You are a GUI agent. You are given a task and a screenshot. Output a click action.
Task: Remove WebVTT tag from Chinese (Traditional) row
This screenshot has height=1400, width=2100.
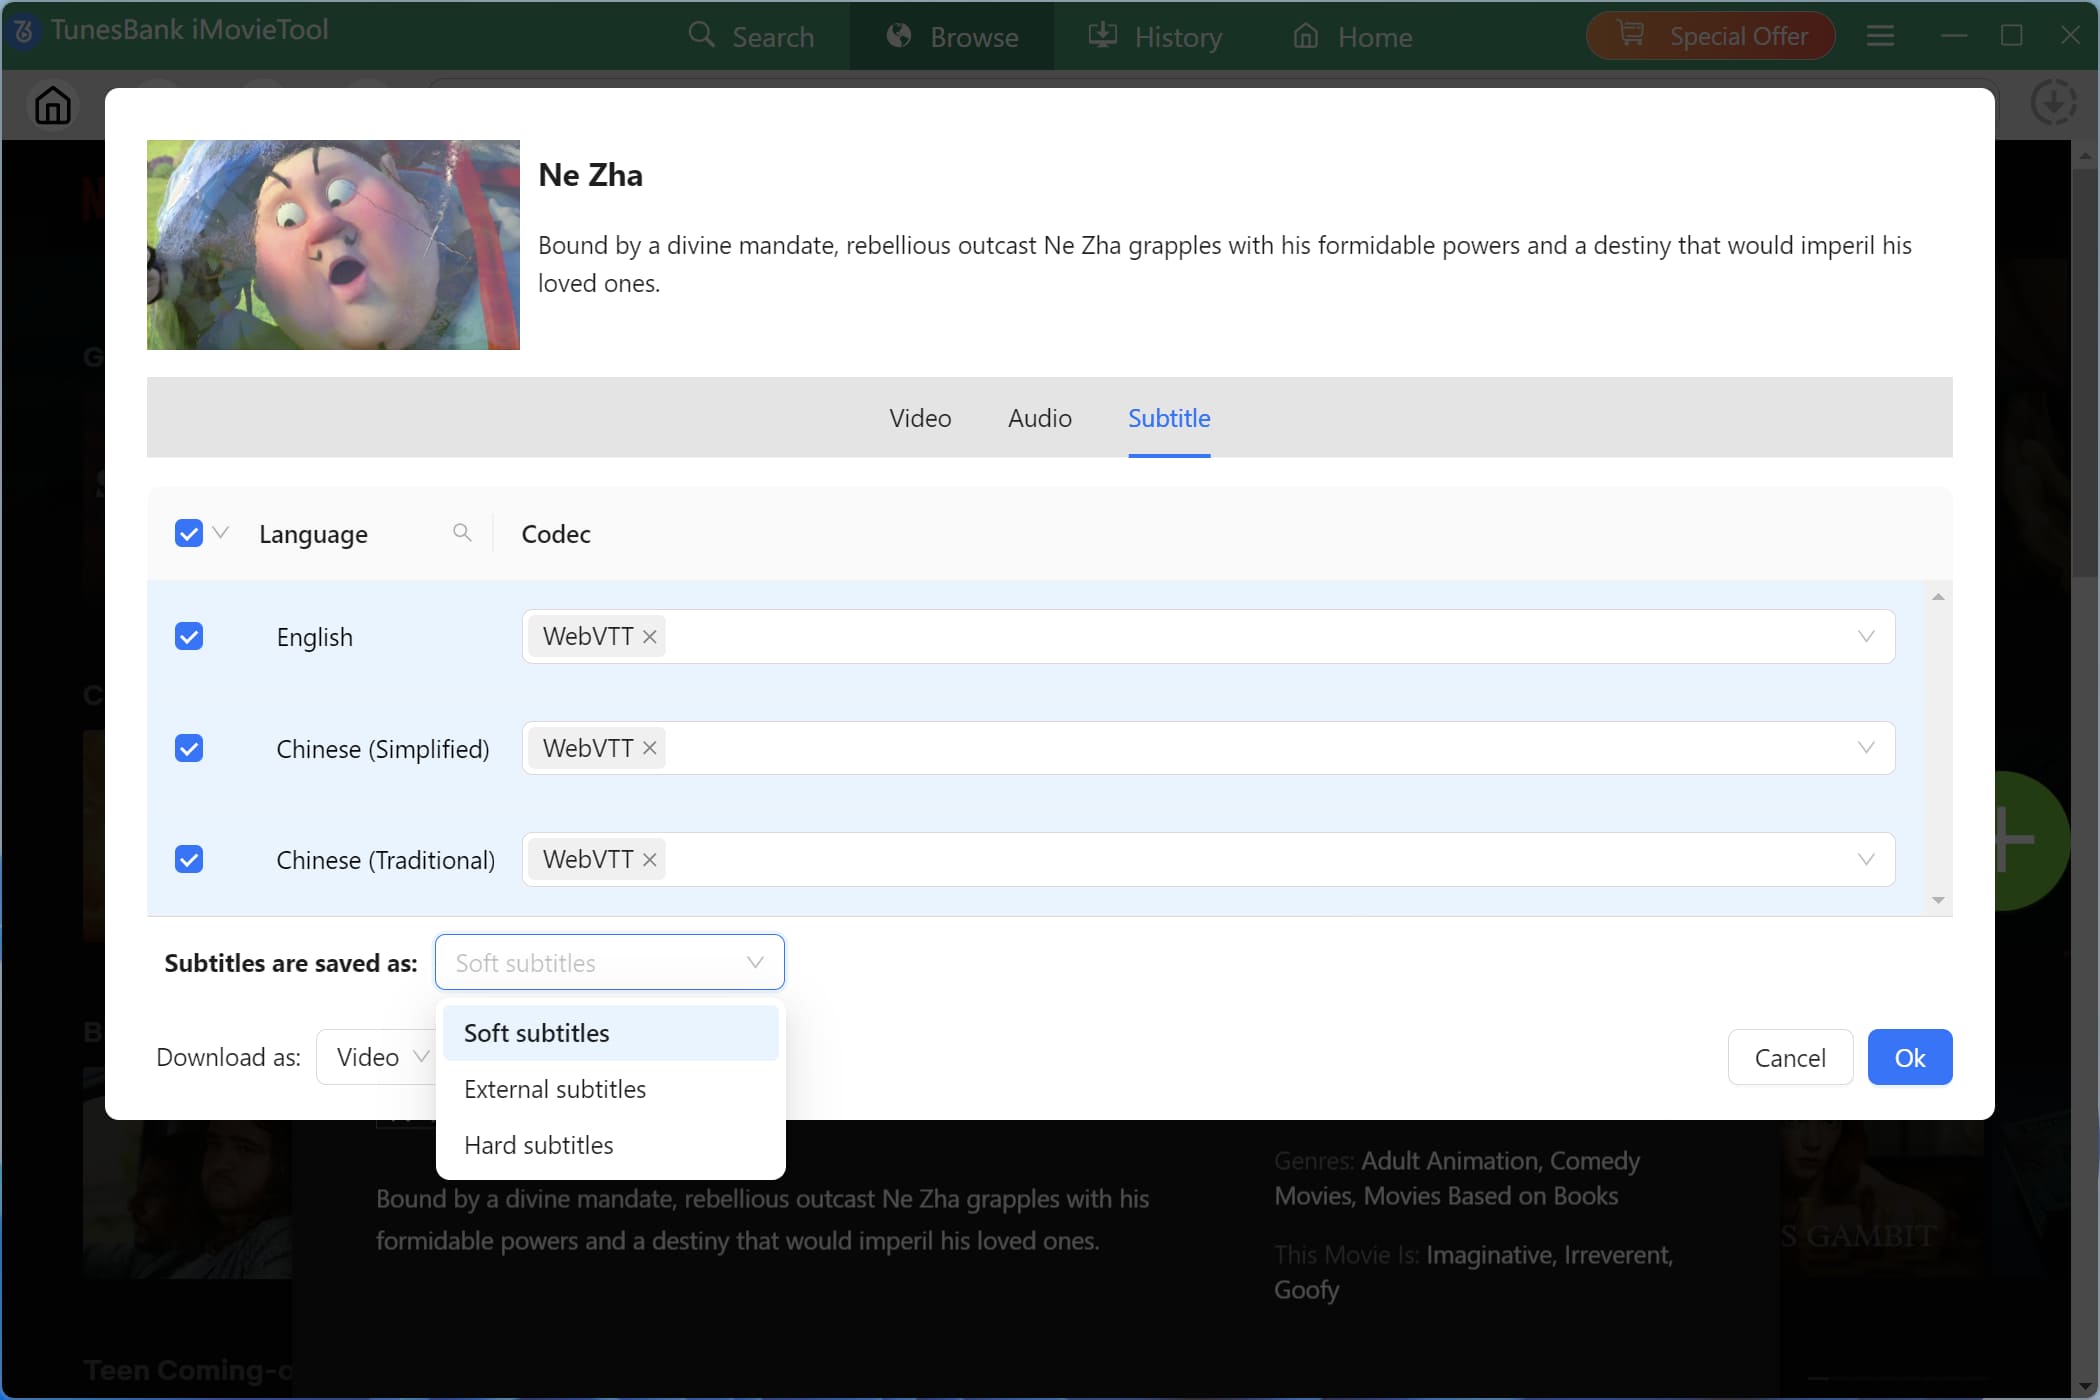[x=650, y=860]
